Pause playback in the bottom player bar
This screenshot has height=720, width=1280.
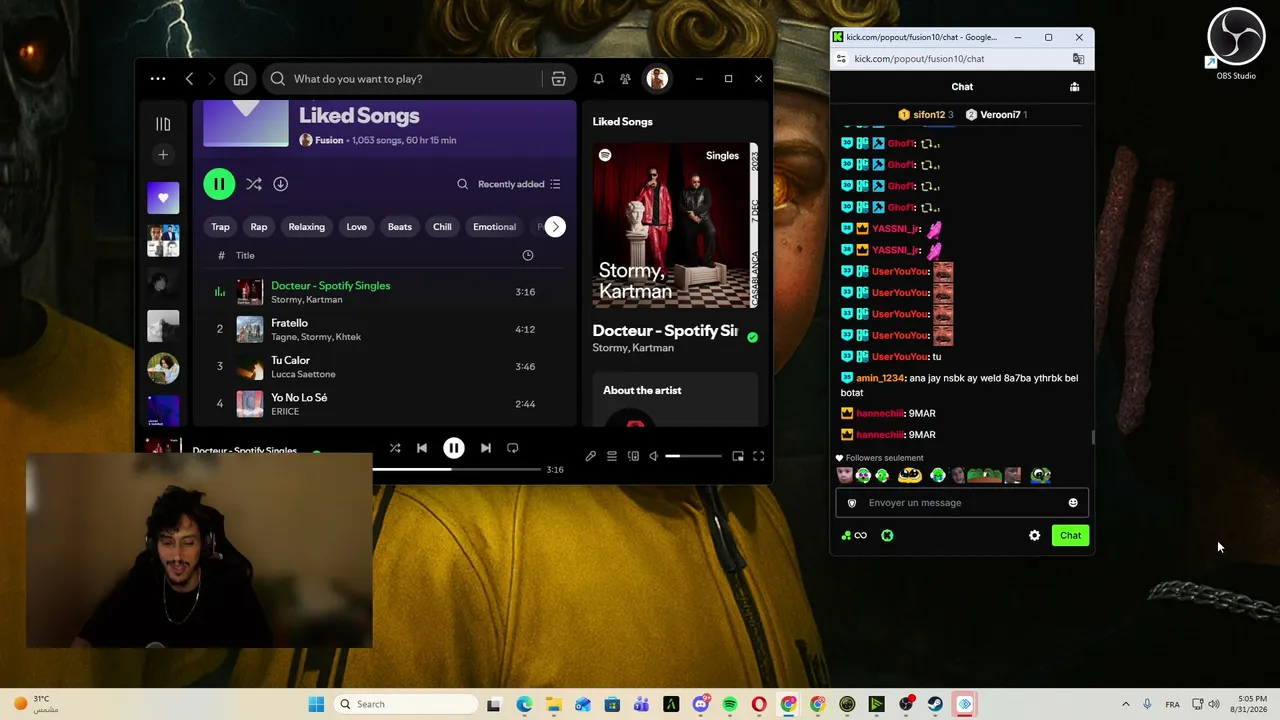pyautogui.click(x=454, y=448)
